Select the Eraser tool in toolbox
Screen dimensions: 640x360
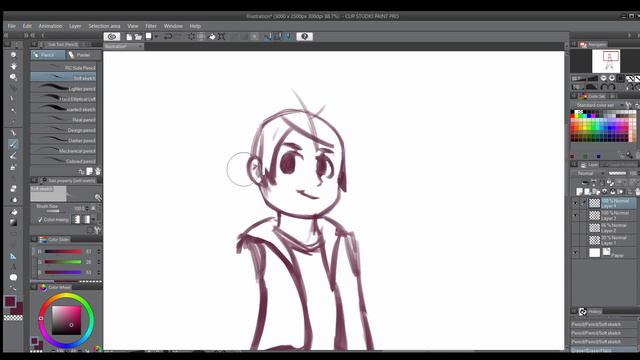[13, 189]
